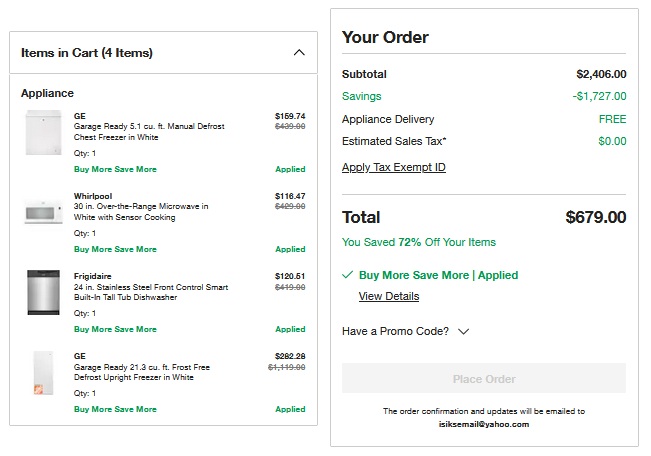Click the GE chest freezer thumbnail
The image size is (651, 456).
(44, 133)
